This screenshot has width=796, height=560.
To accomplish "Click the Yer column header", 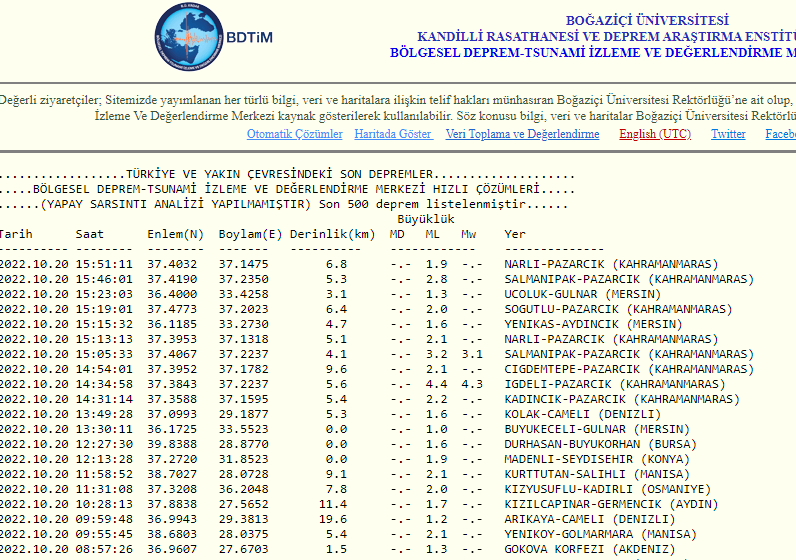I will tap(515, 234).
